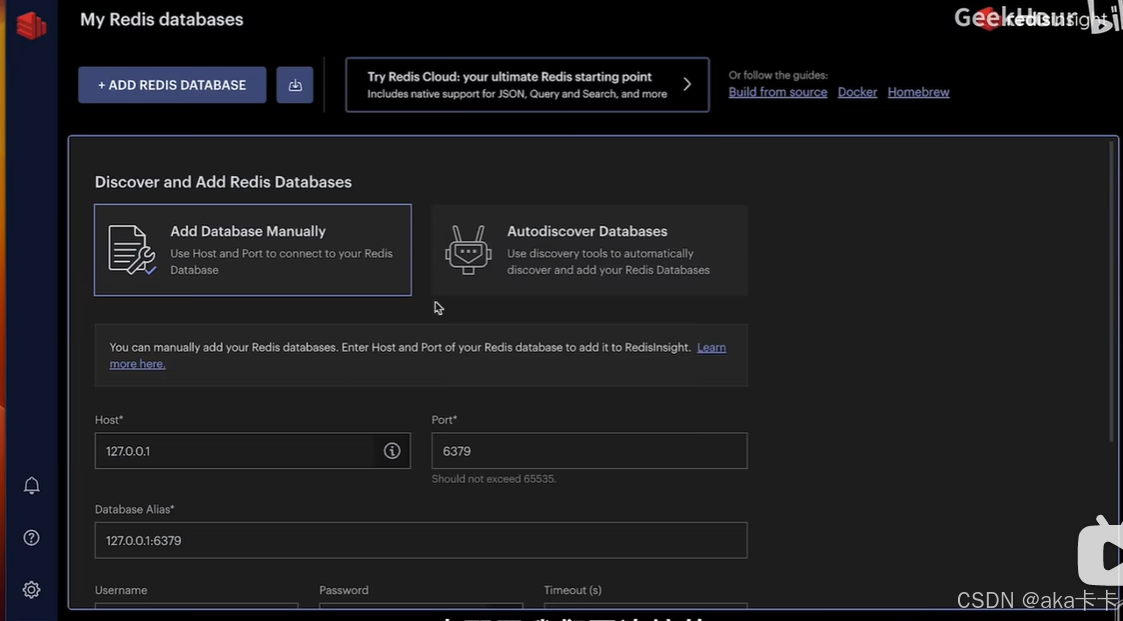Focus the Port input field
Viewport: 1123px width, 621px height.
point(589,451)
